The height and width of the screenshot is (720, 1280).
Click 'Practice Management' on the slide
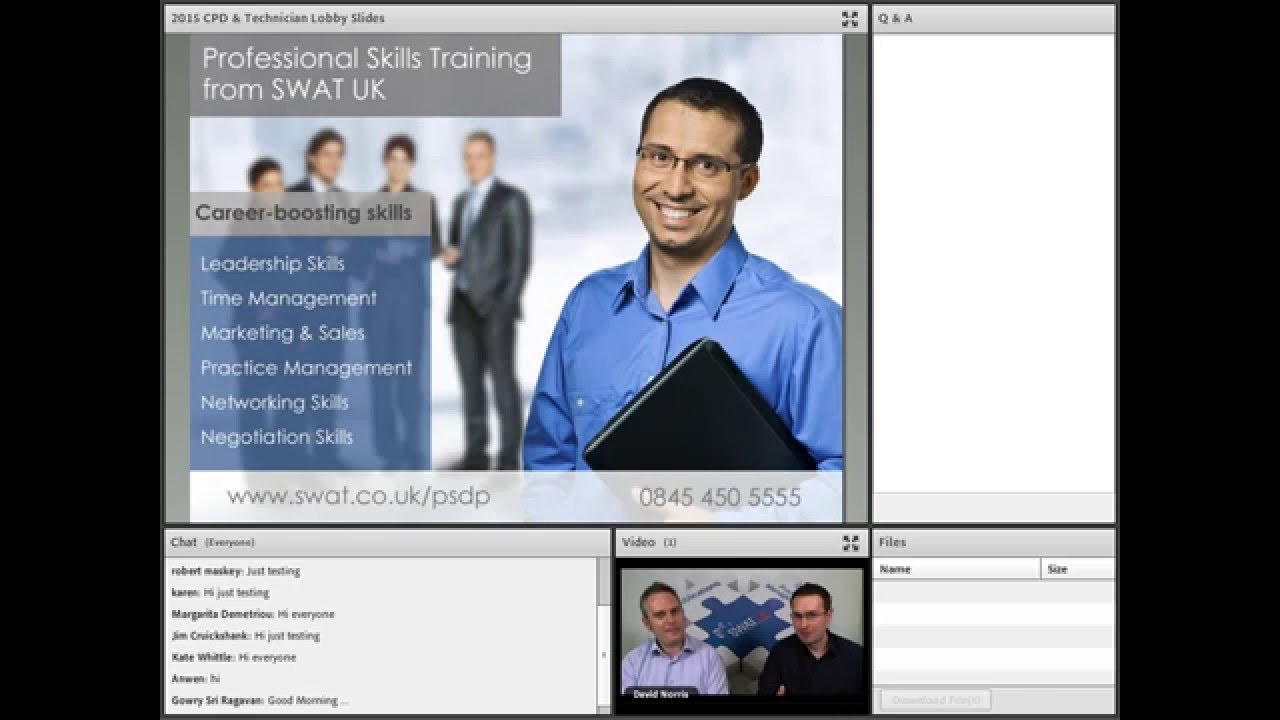tap(306, 368)
